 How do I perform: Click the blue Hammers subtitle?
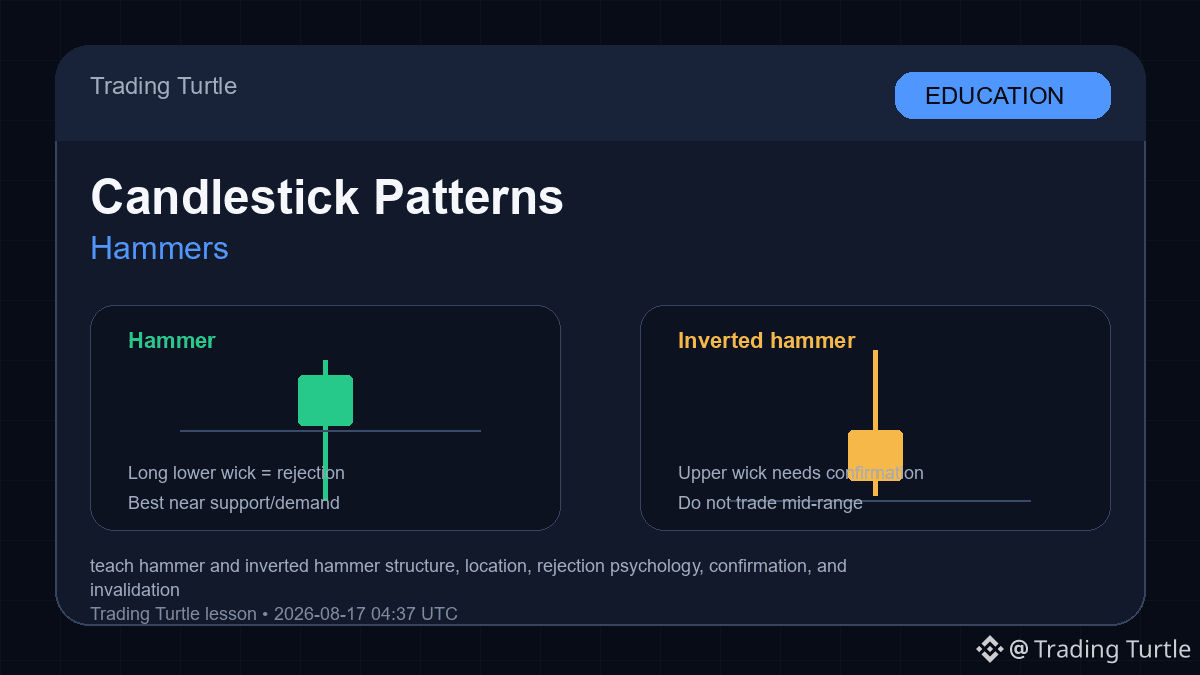[159, 248]
